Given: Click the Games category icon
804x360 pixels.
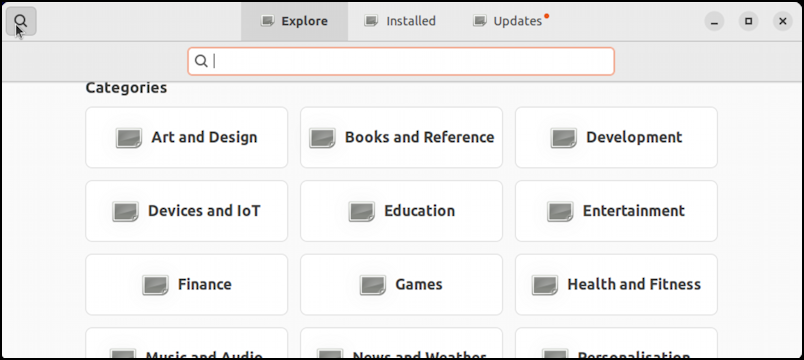Looking at the screenshot, I should [x=373, y=285].
